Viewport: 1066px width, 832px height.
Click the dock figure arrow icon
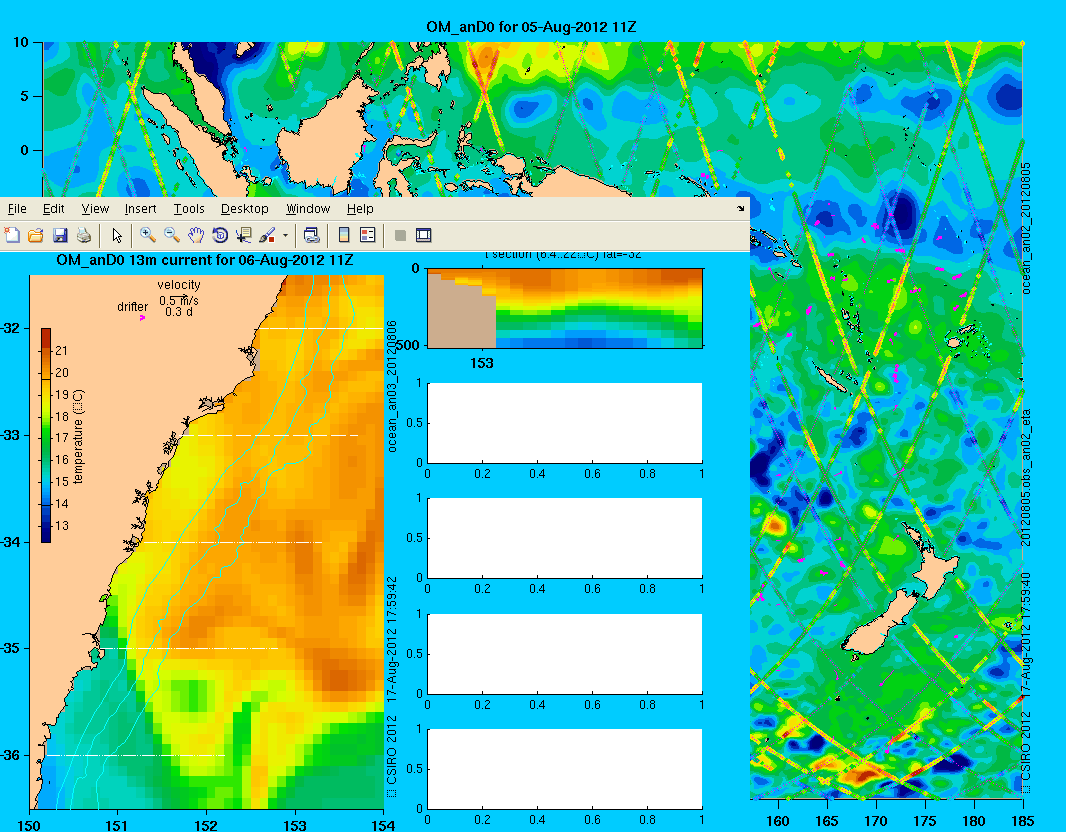[740, 209]
